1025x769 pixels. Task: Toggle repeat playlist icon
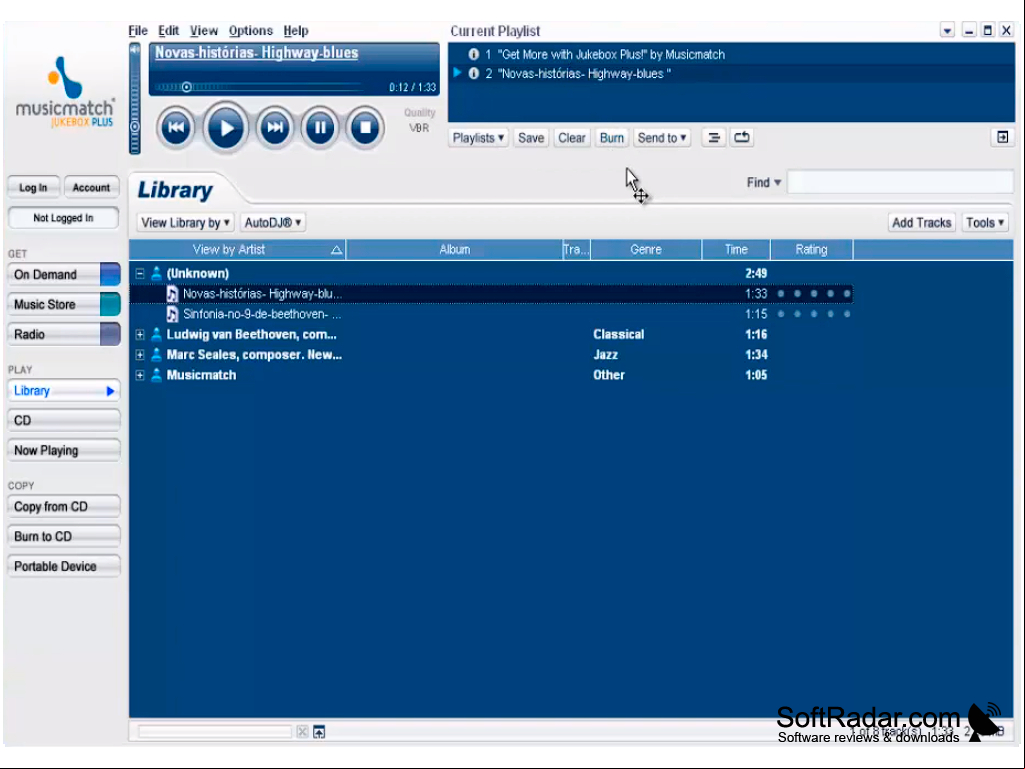(x=742, y=137)
